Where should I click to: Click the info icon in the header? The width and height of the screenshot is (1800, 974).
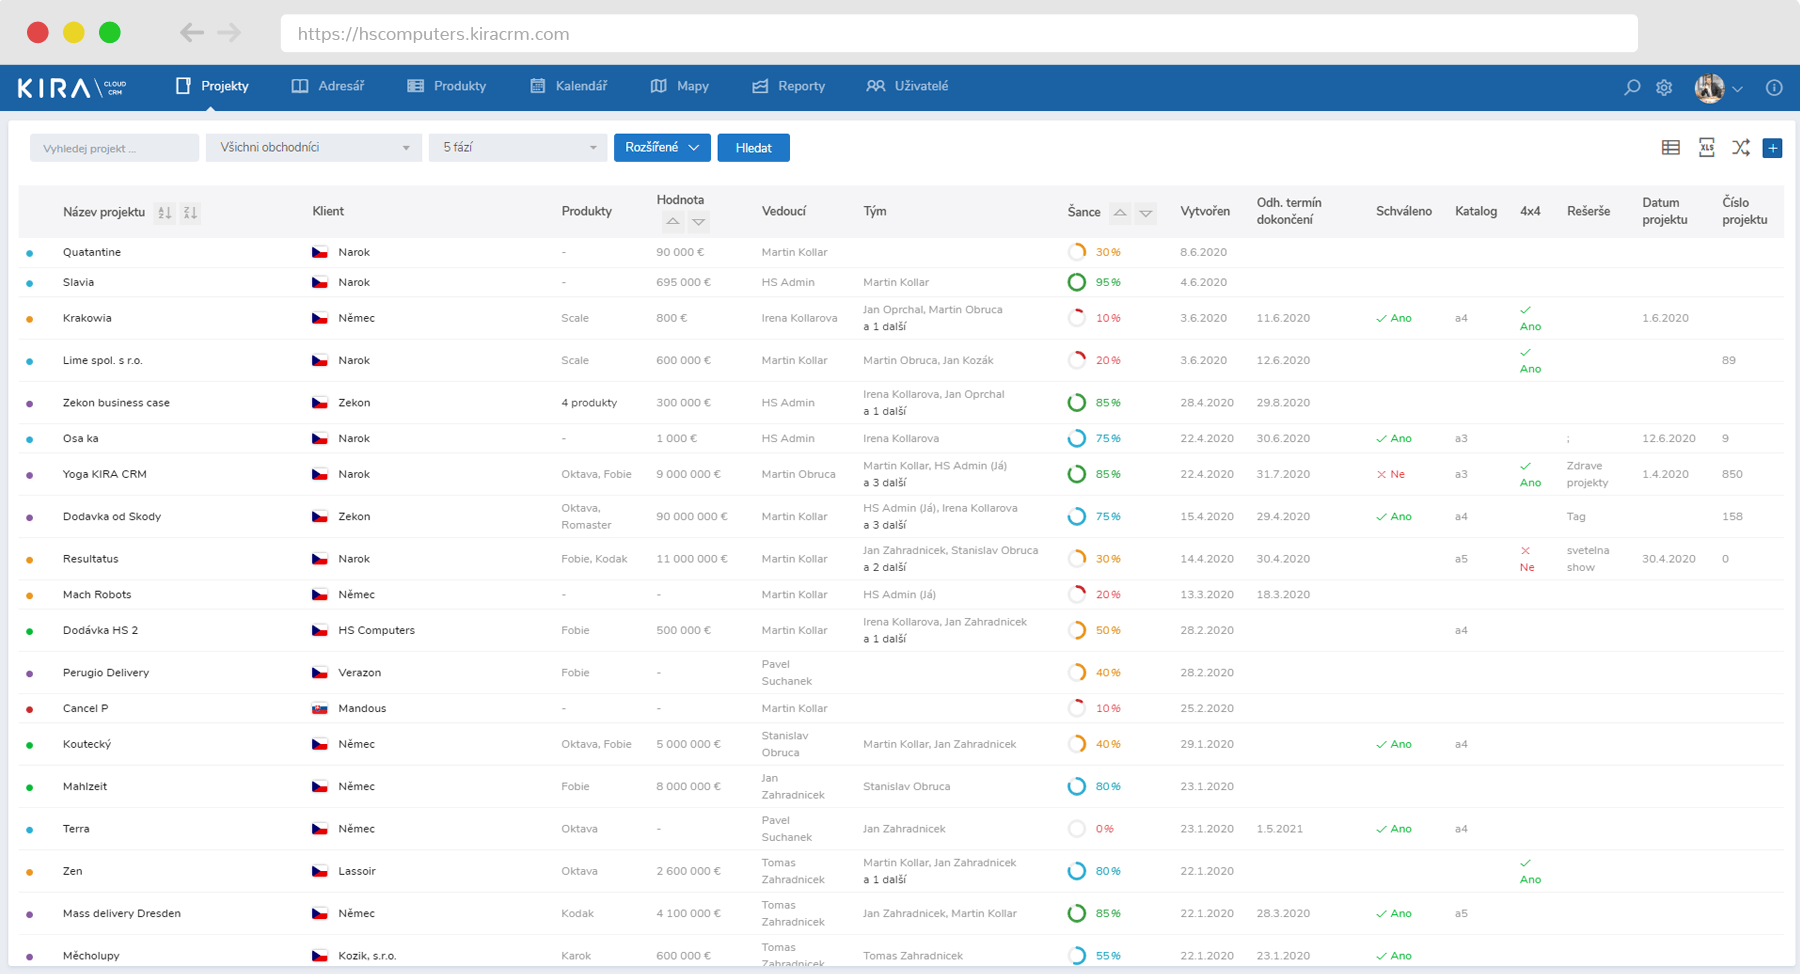coord(1774,87)
